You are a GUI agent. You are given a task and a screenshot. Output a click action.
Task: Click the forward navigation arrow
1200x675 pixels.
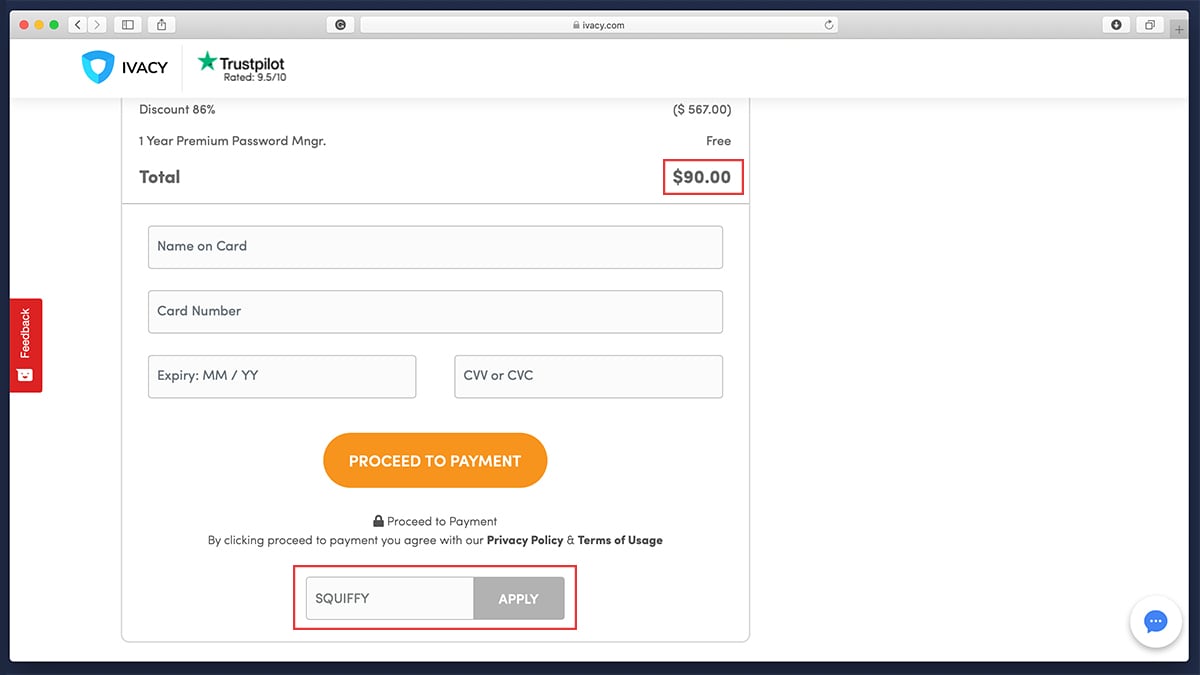pyautogui.click(x=97, y=24)
